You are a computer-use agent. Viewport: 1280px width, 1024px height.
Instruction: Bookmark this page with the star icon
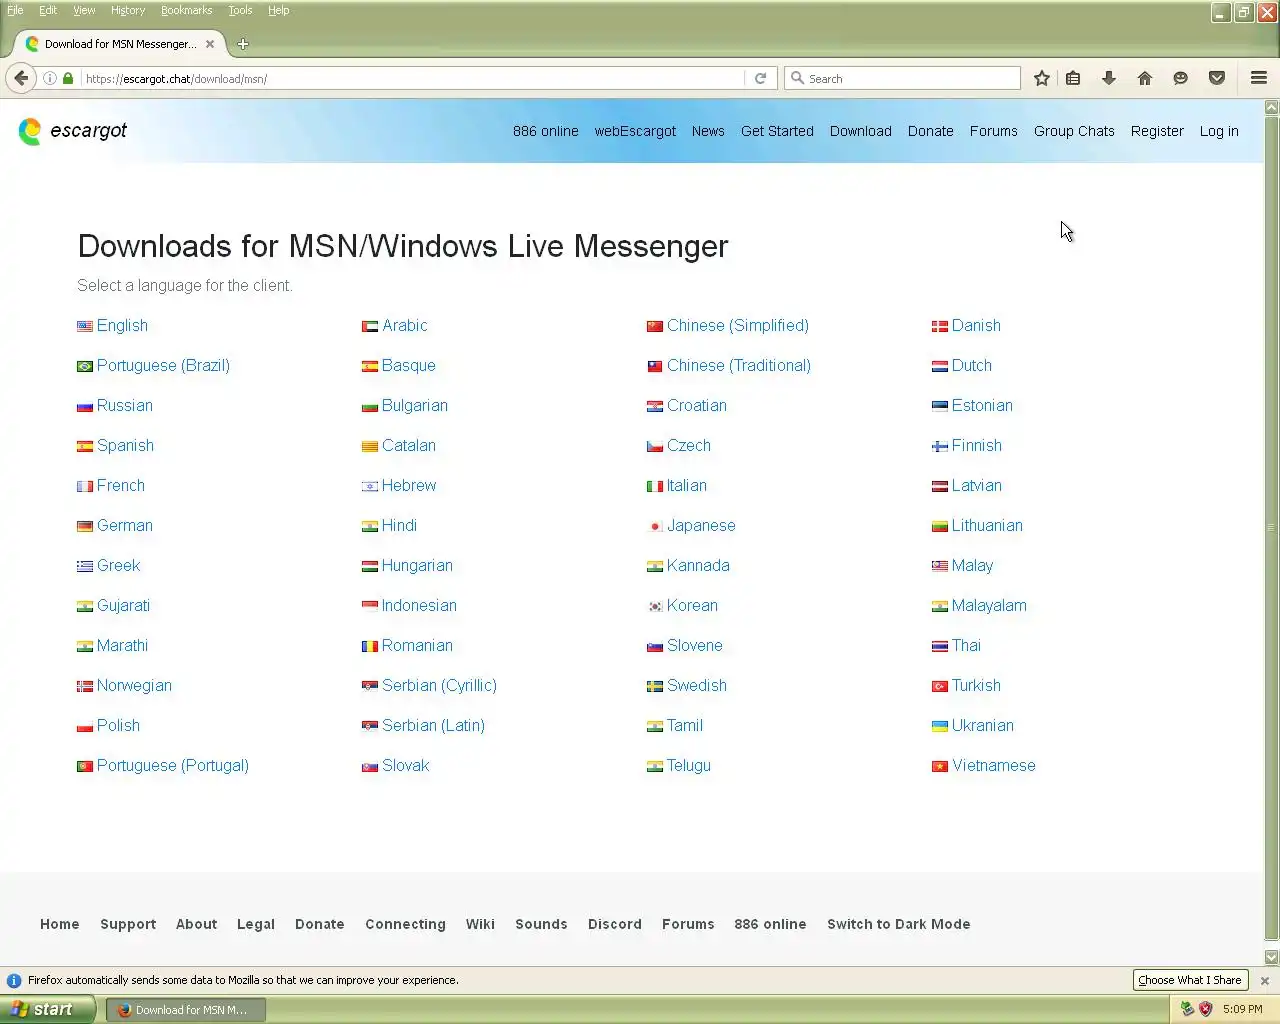click(1042, 78)
